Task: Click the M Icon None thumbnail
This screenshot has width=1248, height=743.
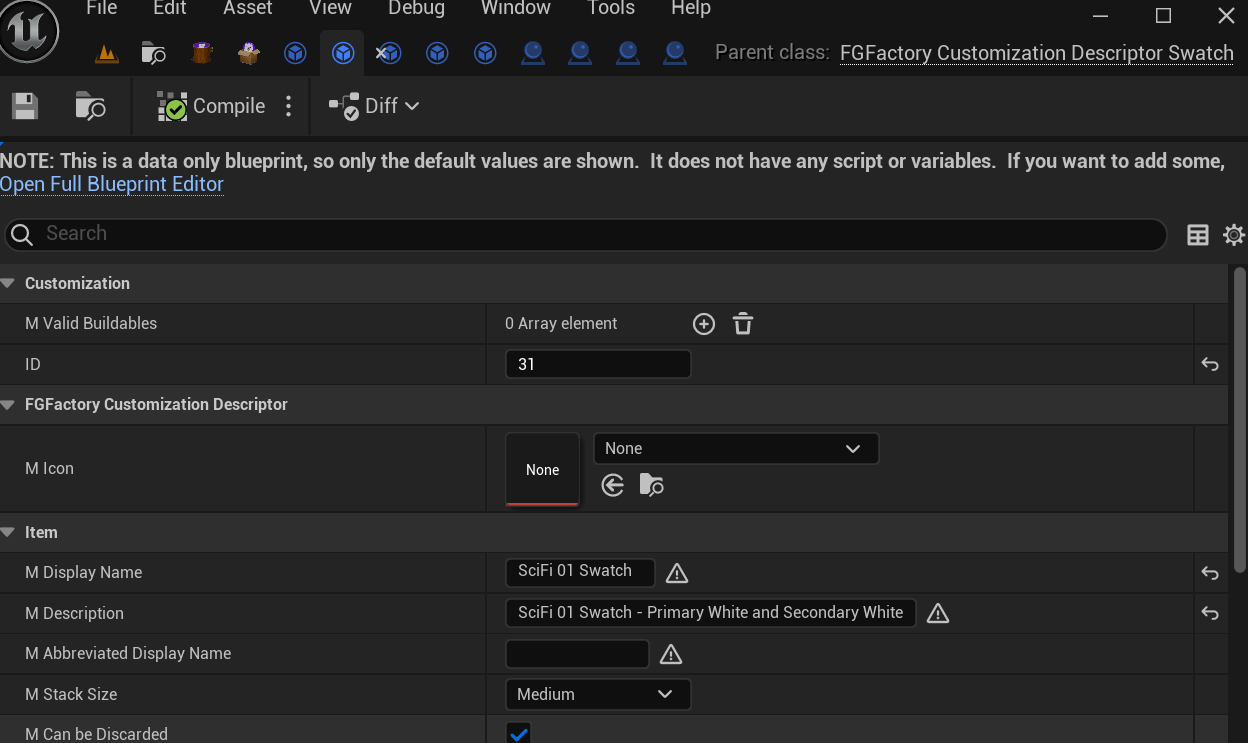Action: (542, 469)
